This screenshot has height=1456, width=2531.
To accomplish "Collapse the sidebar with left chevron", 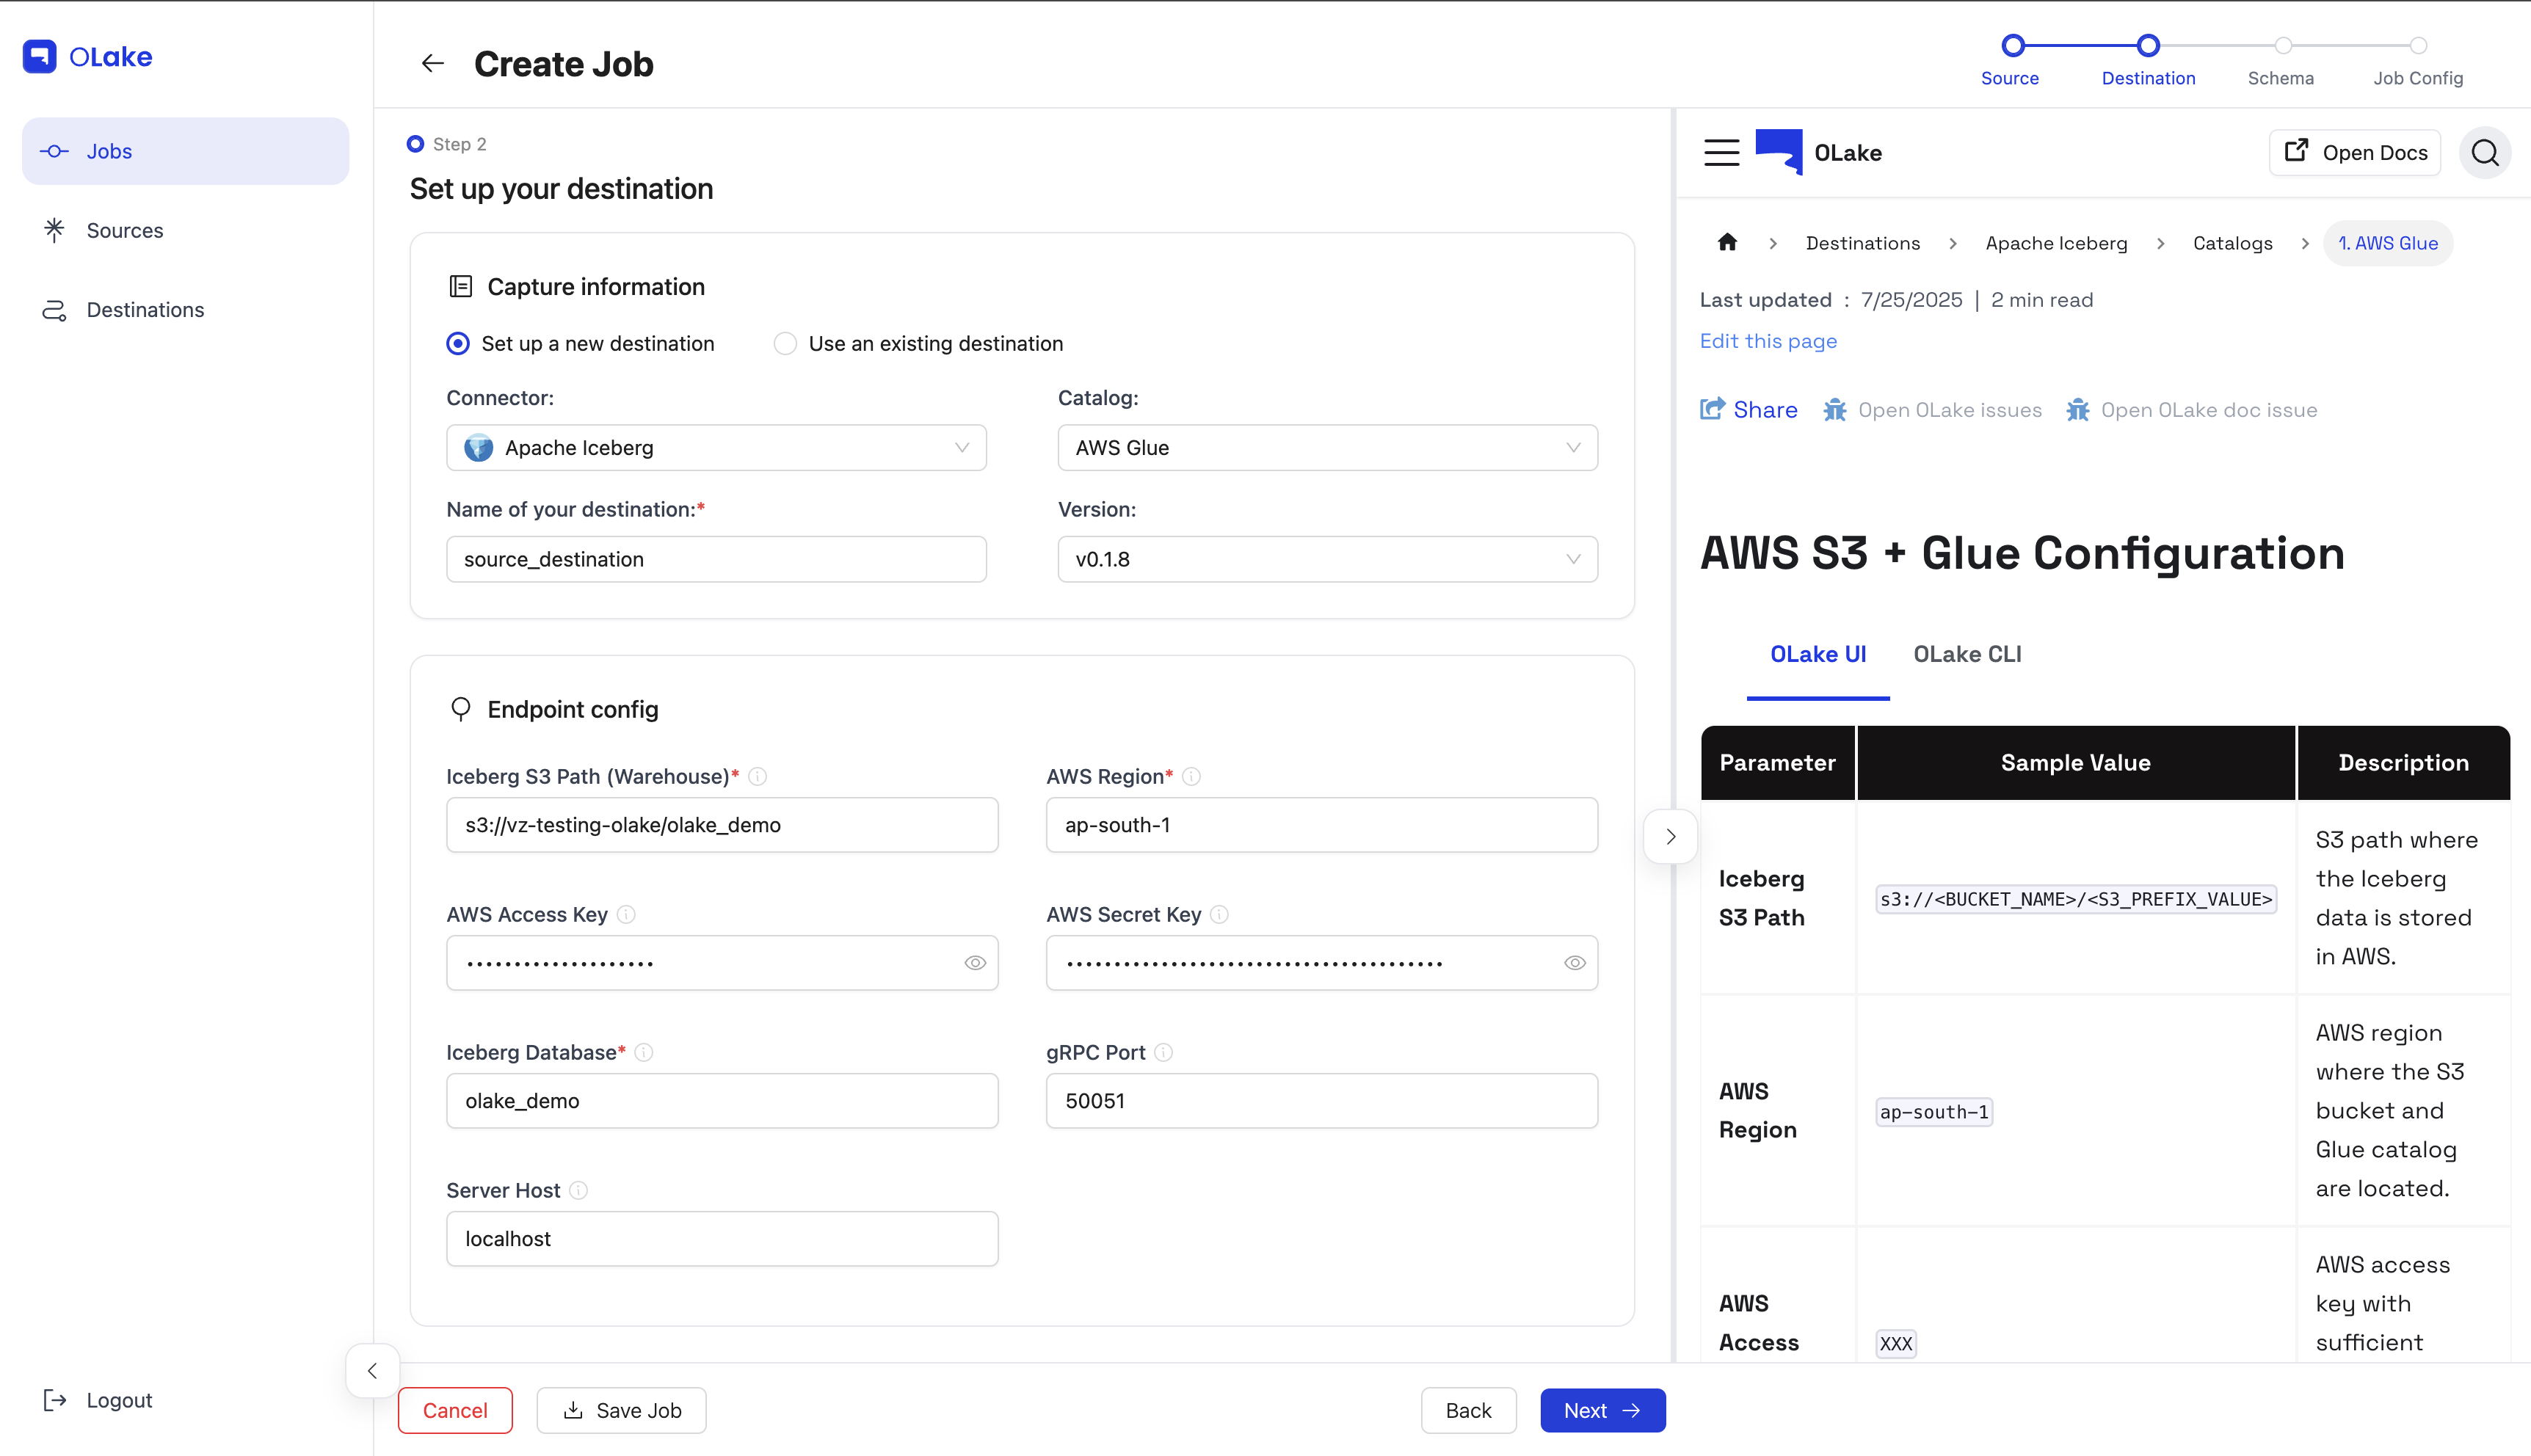I will (372, 1371).
